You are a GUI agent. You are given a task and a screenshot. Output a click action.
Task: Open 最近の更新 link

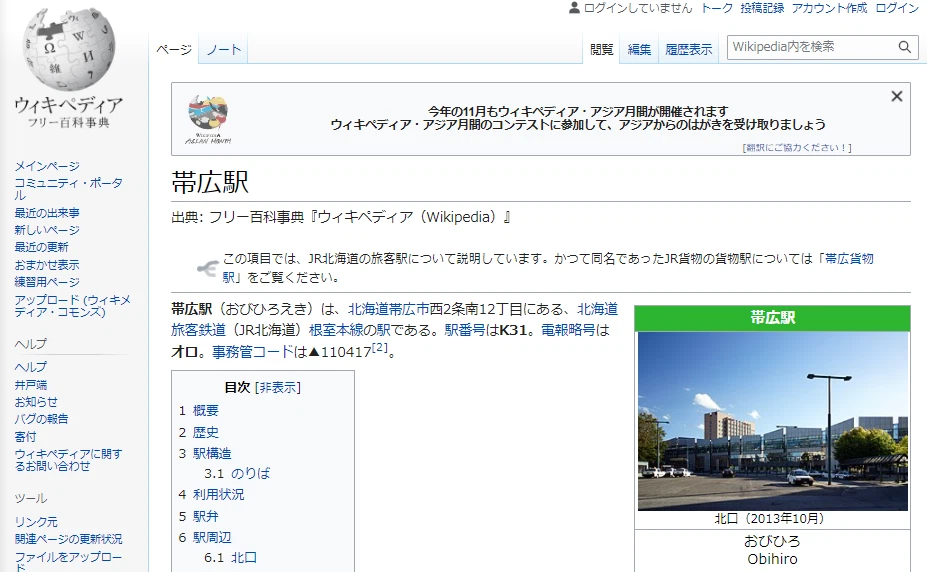(41, 247)
